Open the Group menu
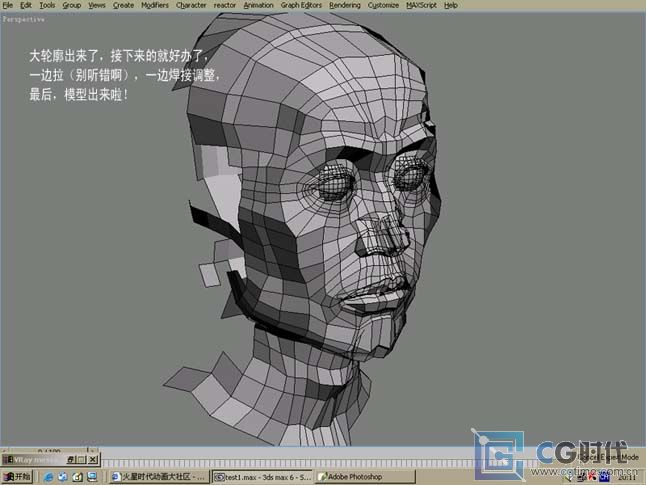Image resolution: width=646 pixels, height=485 pixels. click(x=72, y=5)
